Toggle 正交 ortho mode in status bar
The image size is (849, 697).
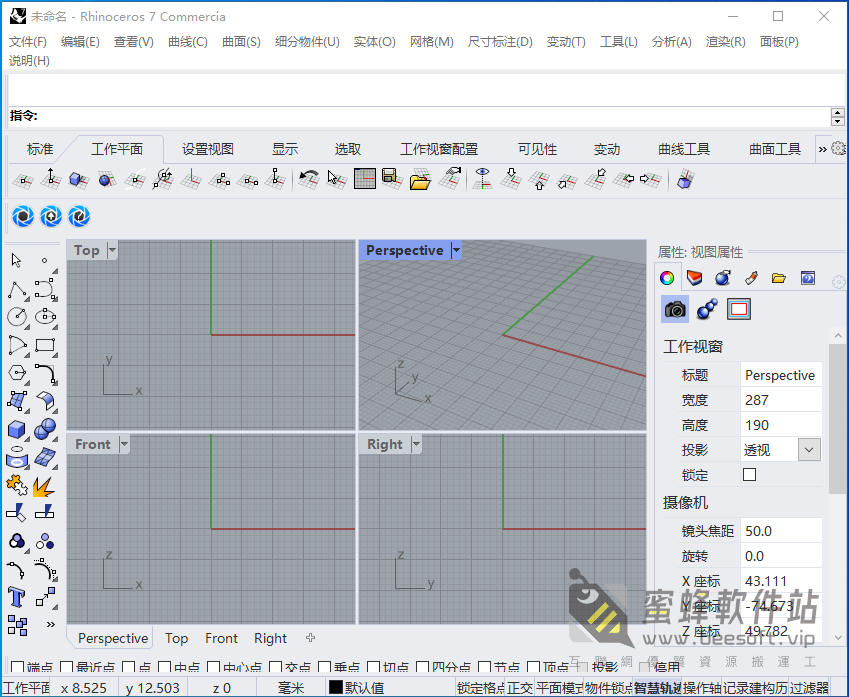520,688
